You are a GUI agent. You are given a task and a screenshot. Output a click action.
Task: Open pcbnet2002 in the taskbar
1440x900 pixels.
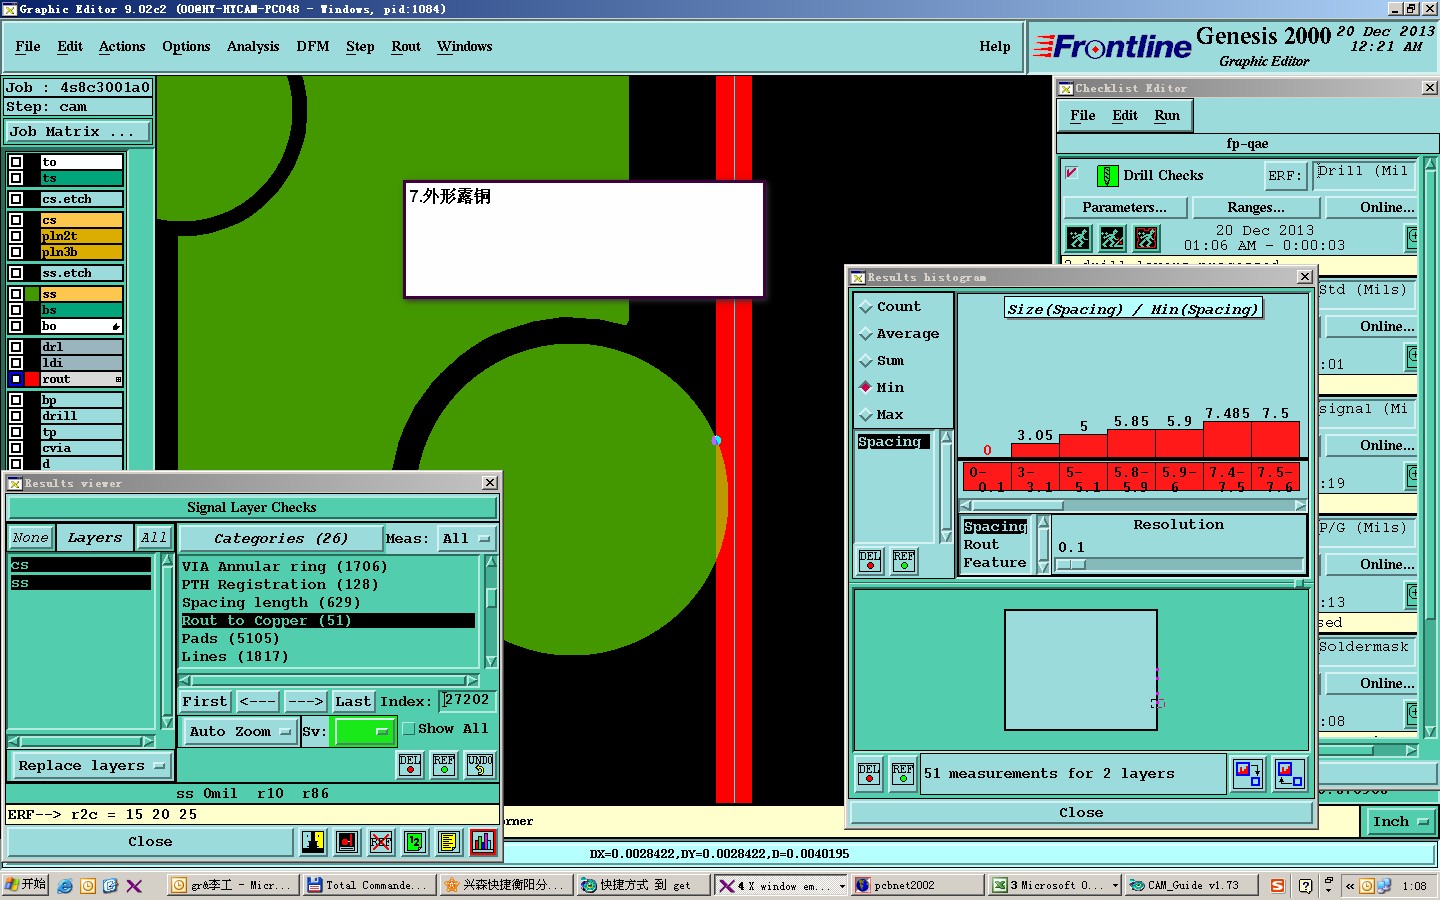tap(917, 885)
